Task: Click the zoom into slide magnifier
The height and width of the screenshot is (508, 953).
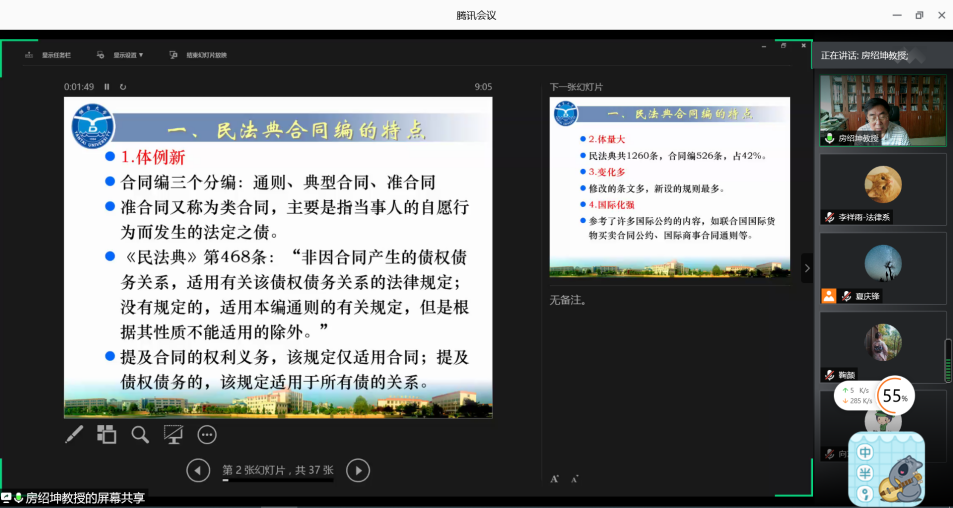Action: [140, 434]
